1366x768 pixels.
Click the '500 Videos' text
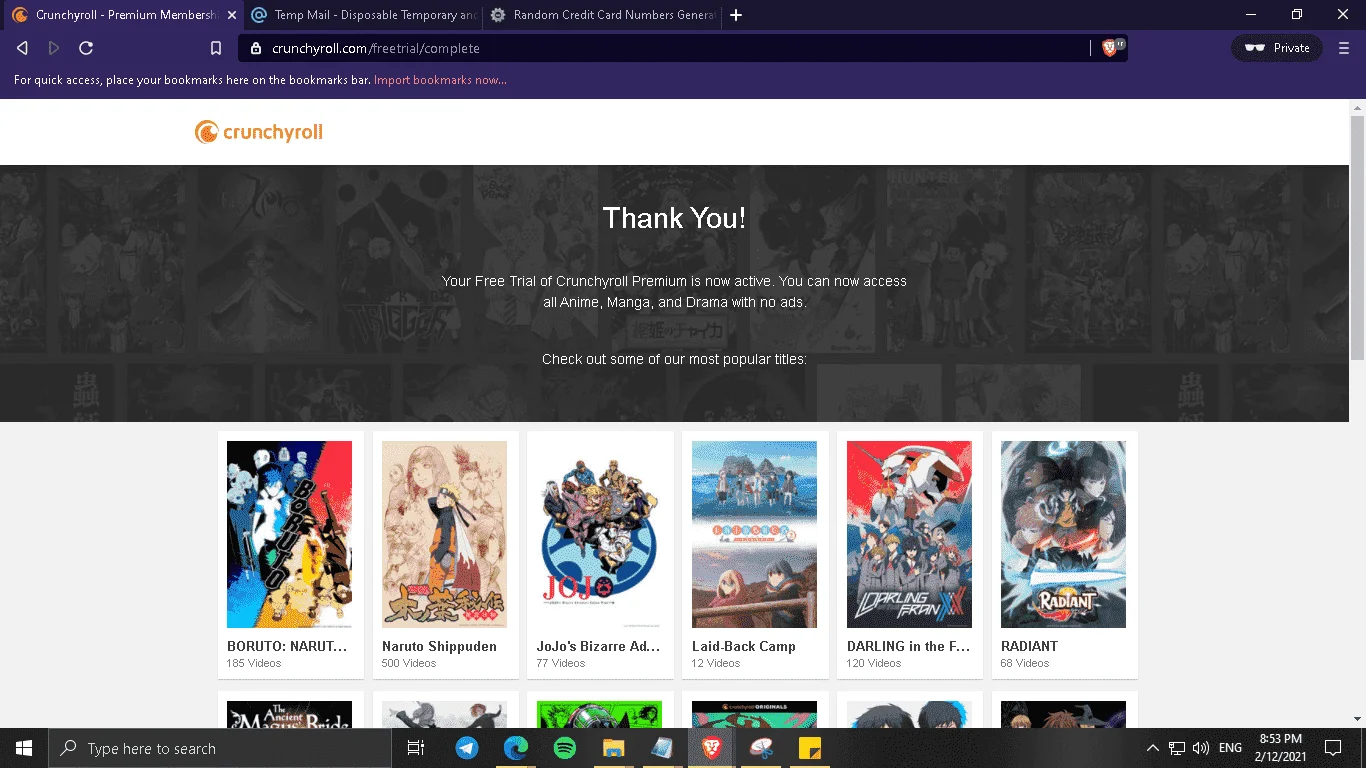(x=409, y=663)
